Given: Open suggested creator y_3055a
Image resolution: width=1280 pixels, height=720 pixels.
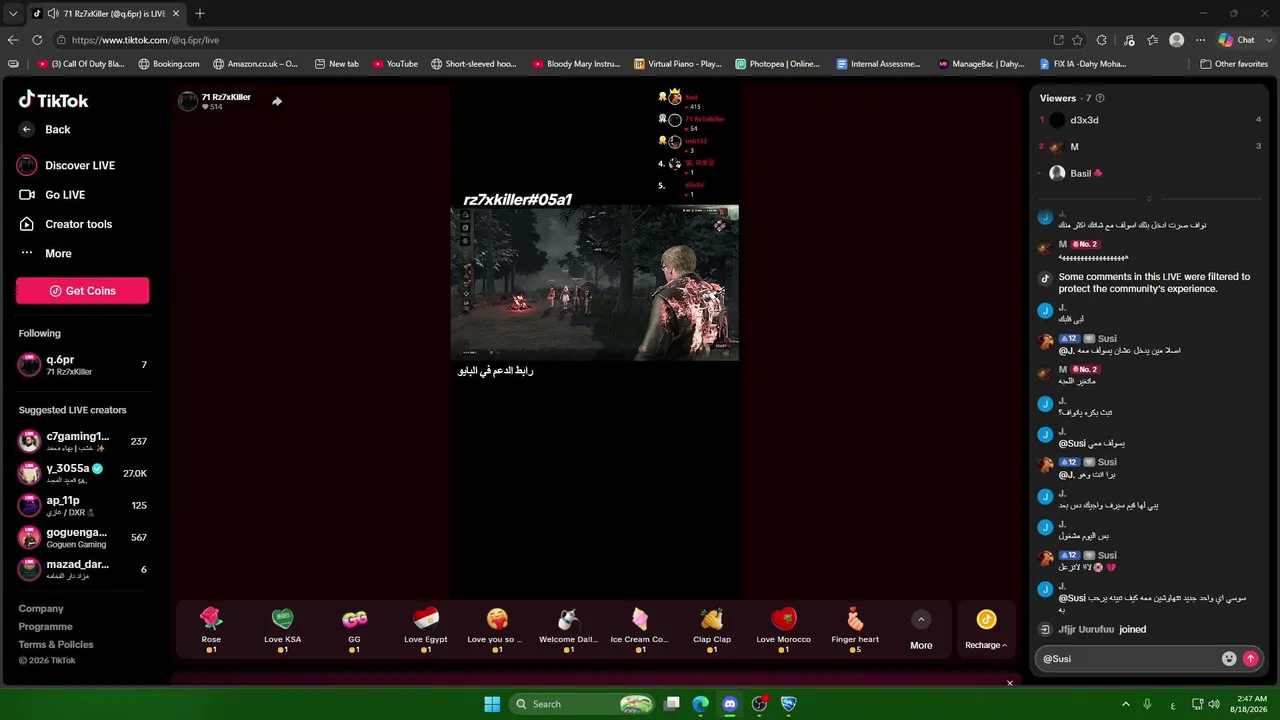Looking at the screenshot, I should (83, 473).
